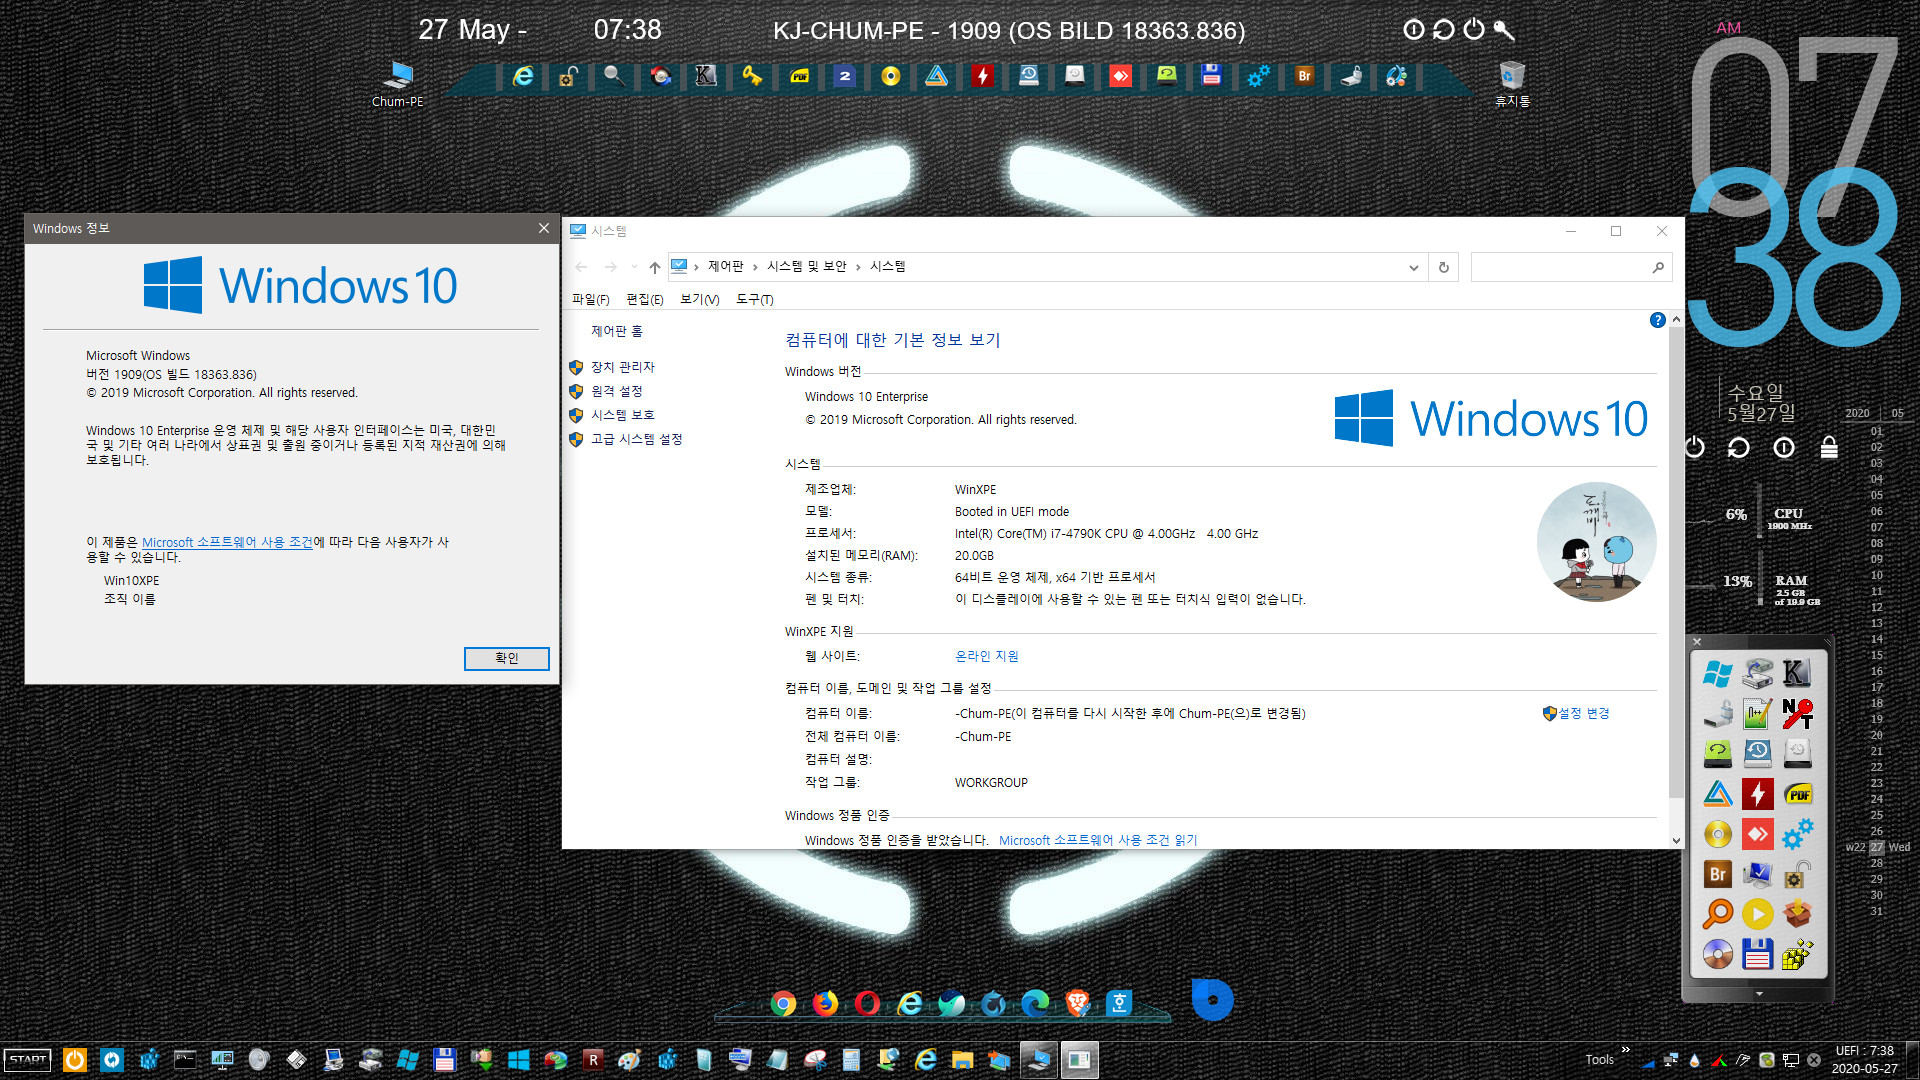Click the blue help question mark icon
Image resolution: width=1920 pixels, height=1080 pixels.
tap(1657, 320)
